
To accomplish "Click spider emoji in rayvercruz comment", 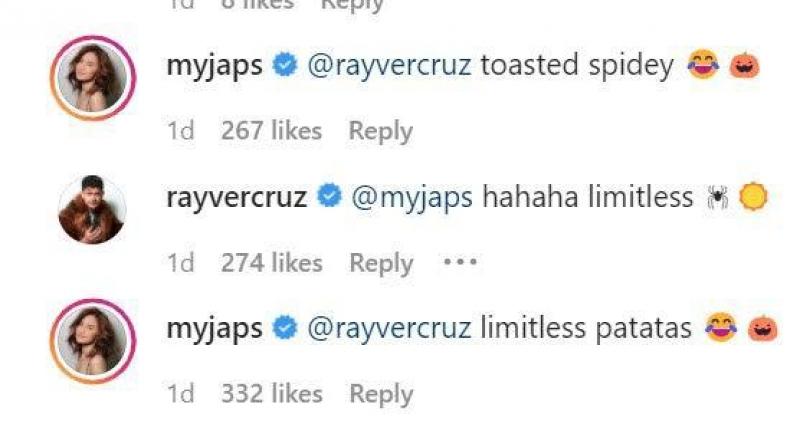I will 718,198.
